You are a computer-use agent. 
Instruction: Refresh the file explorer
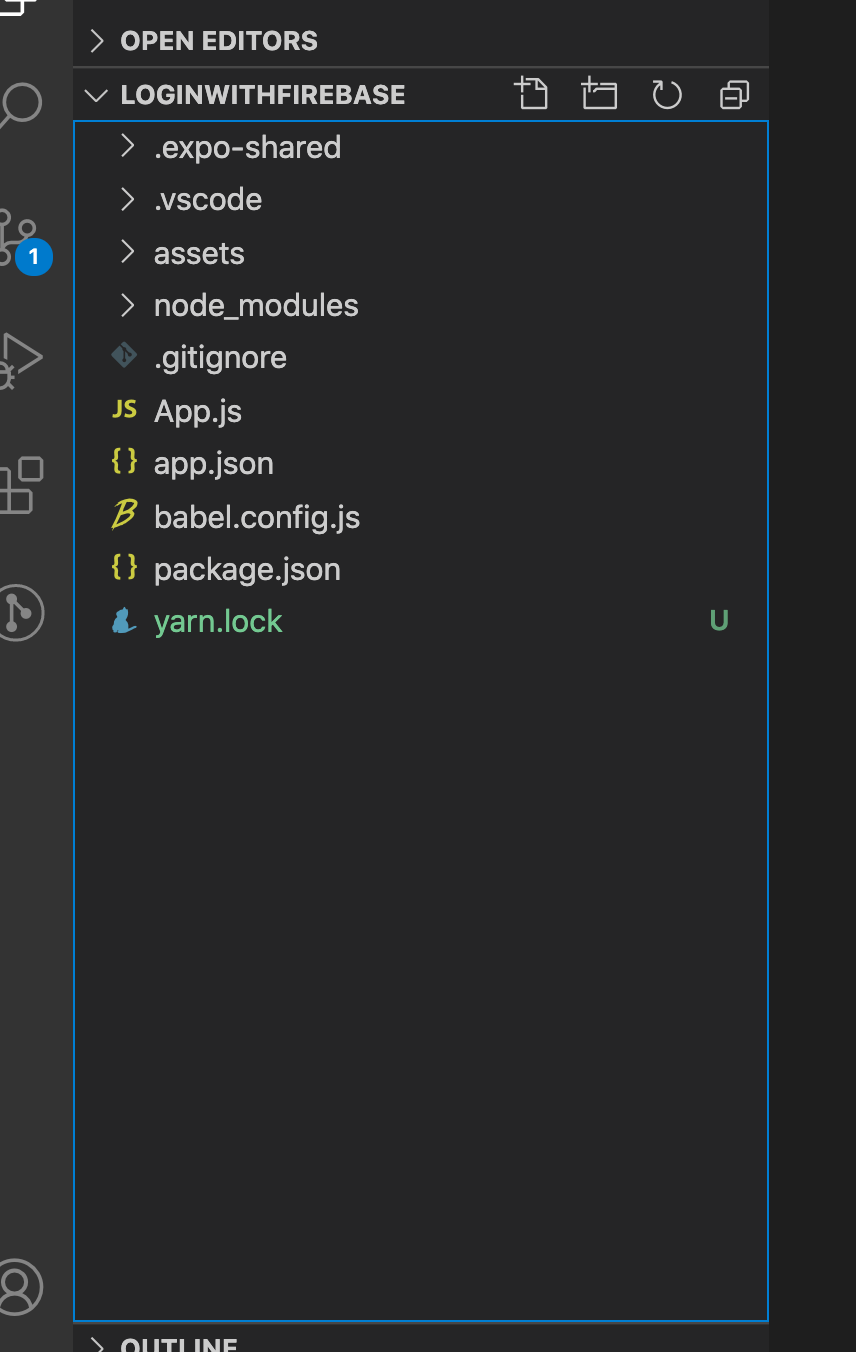666,94
